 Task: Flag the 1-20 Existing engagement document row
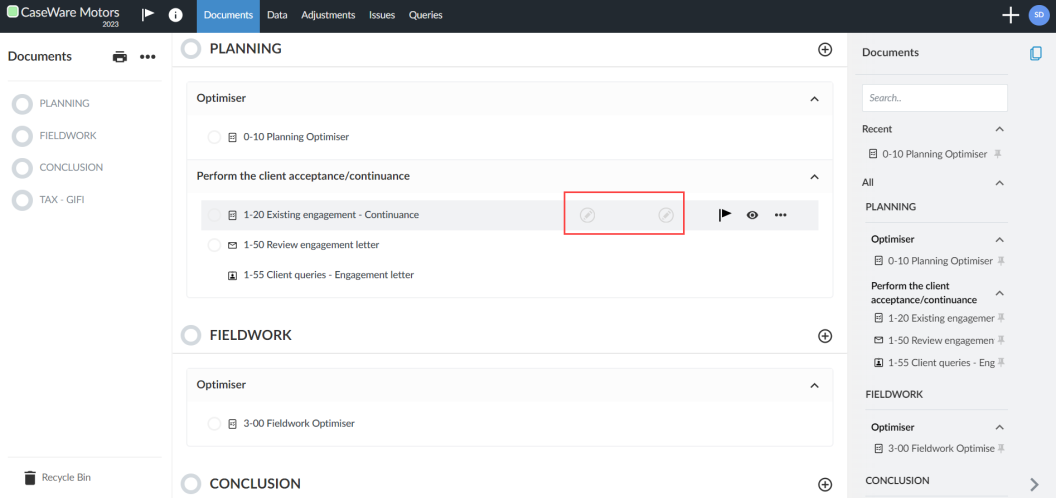click(x=725, y=215)
